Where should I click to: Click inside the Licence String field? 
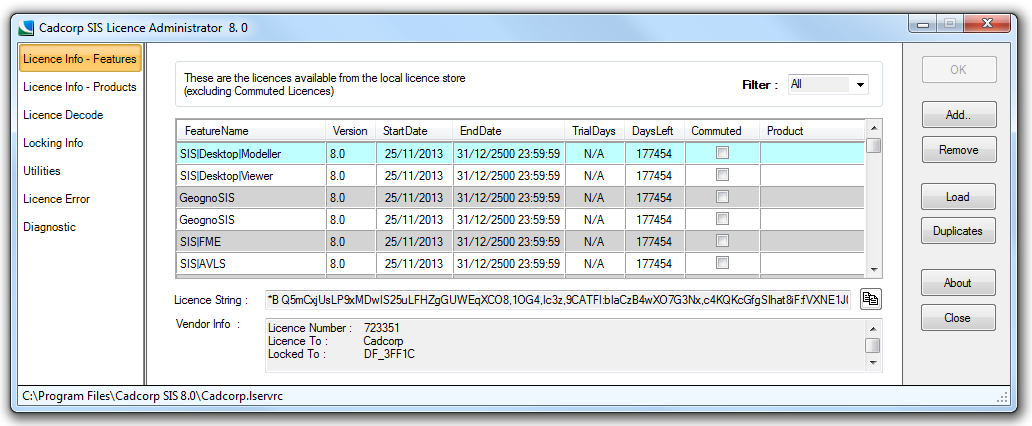point(558,300)
